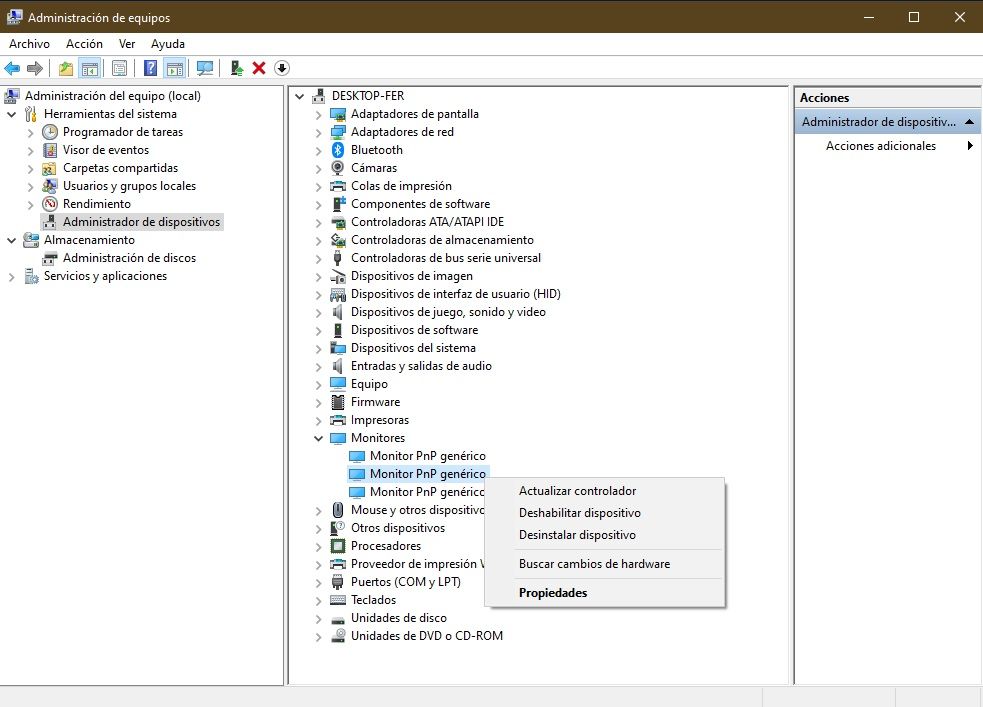Select Dispositivos de juego, sonido y video
This screenshot has height=707, width=983.
[448, 312]
